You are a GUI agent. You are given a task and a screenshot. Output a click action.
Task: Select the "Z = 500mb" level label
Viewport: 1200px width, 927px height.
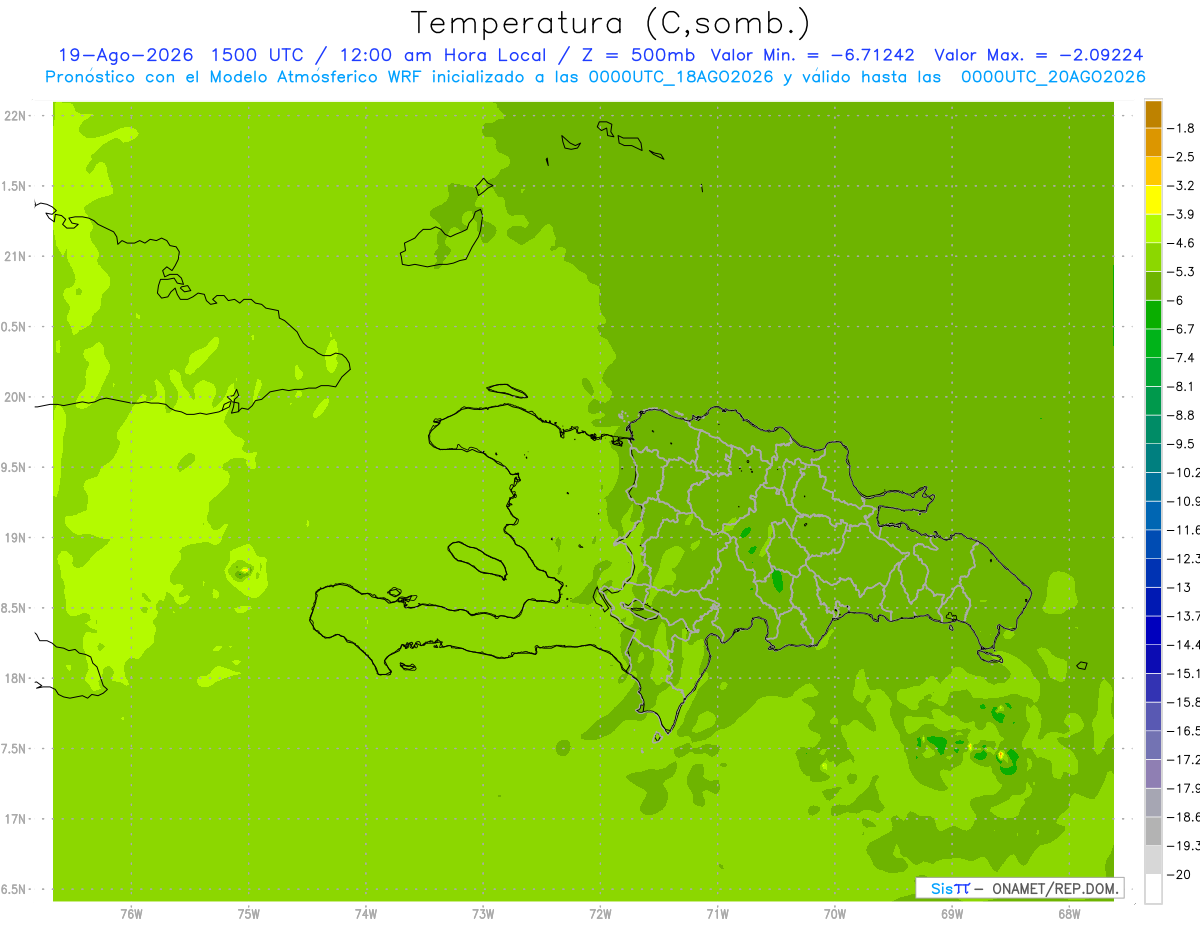639,55
